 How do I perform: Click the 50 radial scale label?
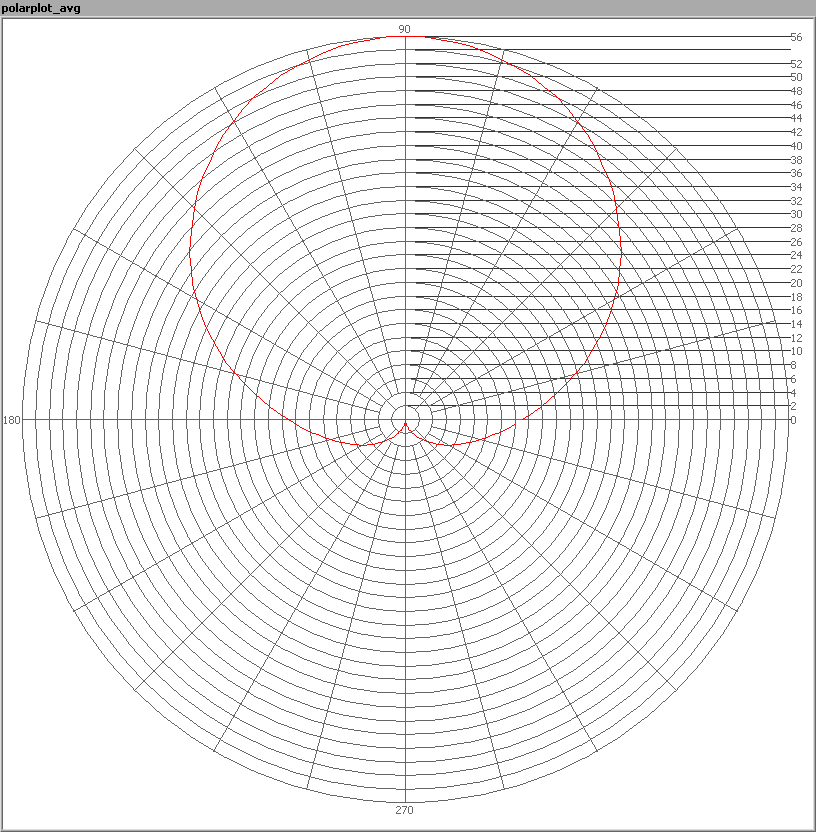point(796,77)
